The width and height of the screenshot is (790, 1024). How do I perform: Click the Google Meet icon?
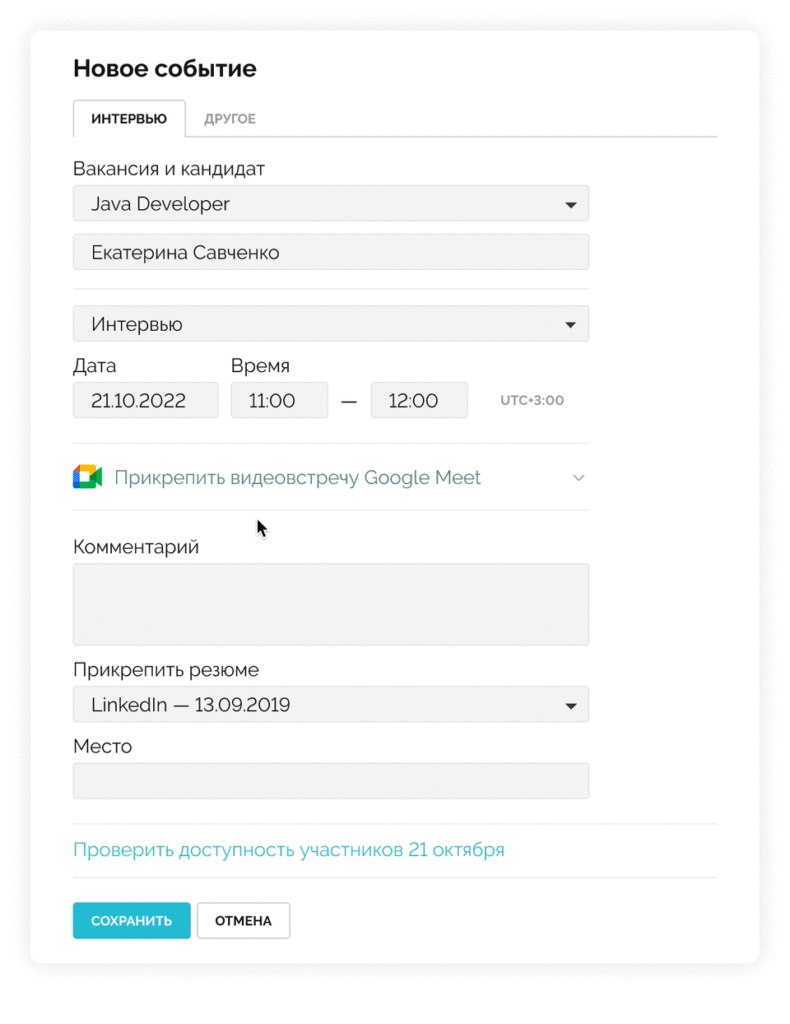pyautogui.click(x=88, y=477)
